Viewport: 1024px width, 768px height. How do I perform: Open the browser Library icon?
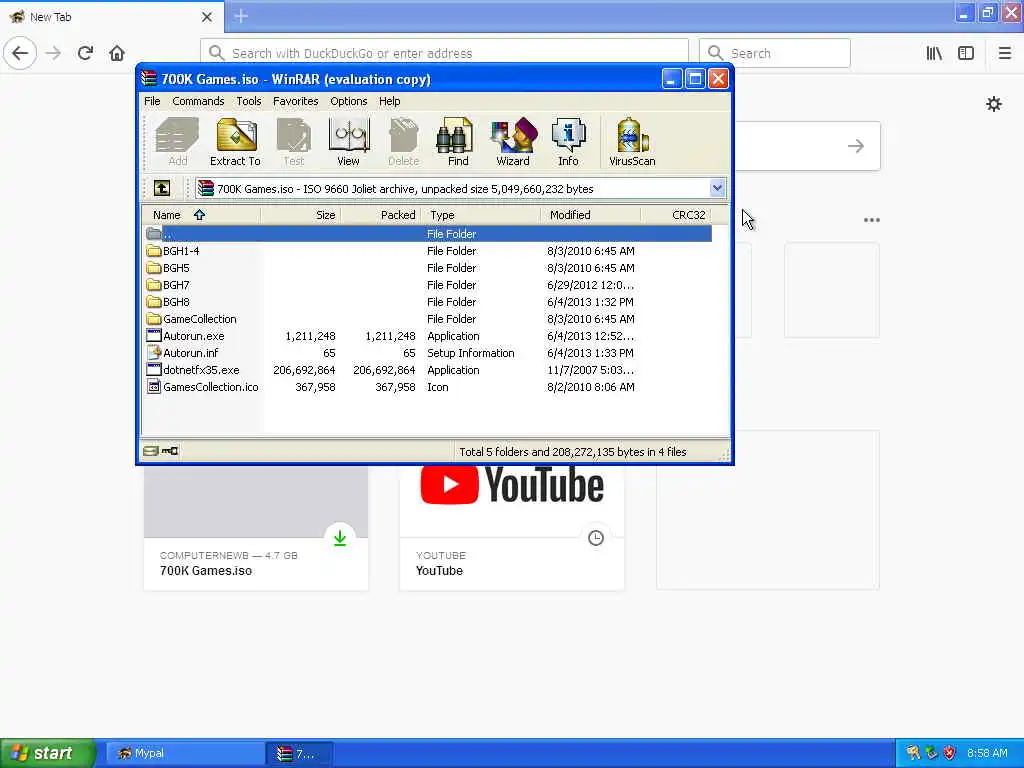coord(934,53)
